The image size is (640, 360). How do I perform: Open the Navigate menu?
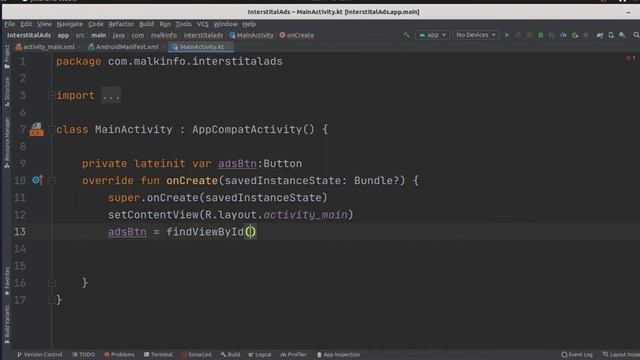(x=70, y=24)
